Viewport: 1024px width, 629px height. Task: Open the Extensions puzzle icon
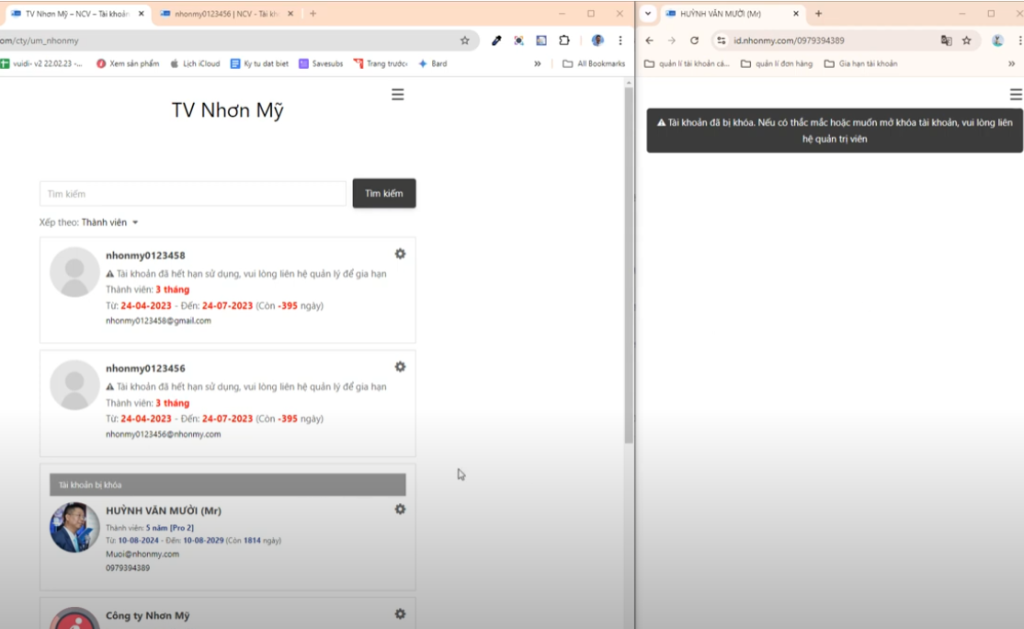click(x=564, y=40)
